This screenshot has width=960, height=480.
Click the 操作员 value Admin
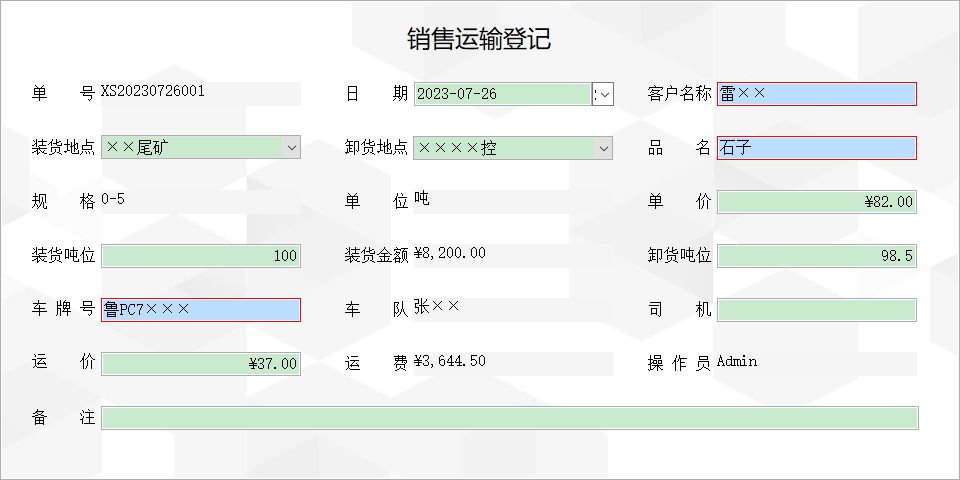click(737, 361)
